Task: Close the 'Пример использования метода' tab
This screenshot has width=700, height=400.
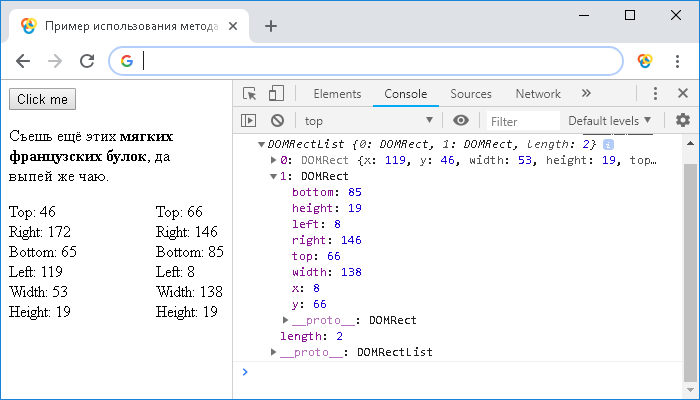Action: (x=233, y=26)
